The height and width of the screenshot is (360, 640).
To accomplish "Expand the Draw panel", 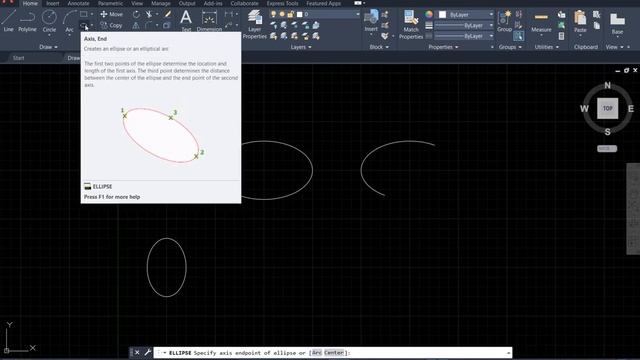I will 49,47.
